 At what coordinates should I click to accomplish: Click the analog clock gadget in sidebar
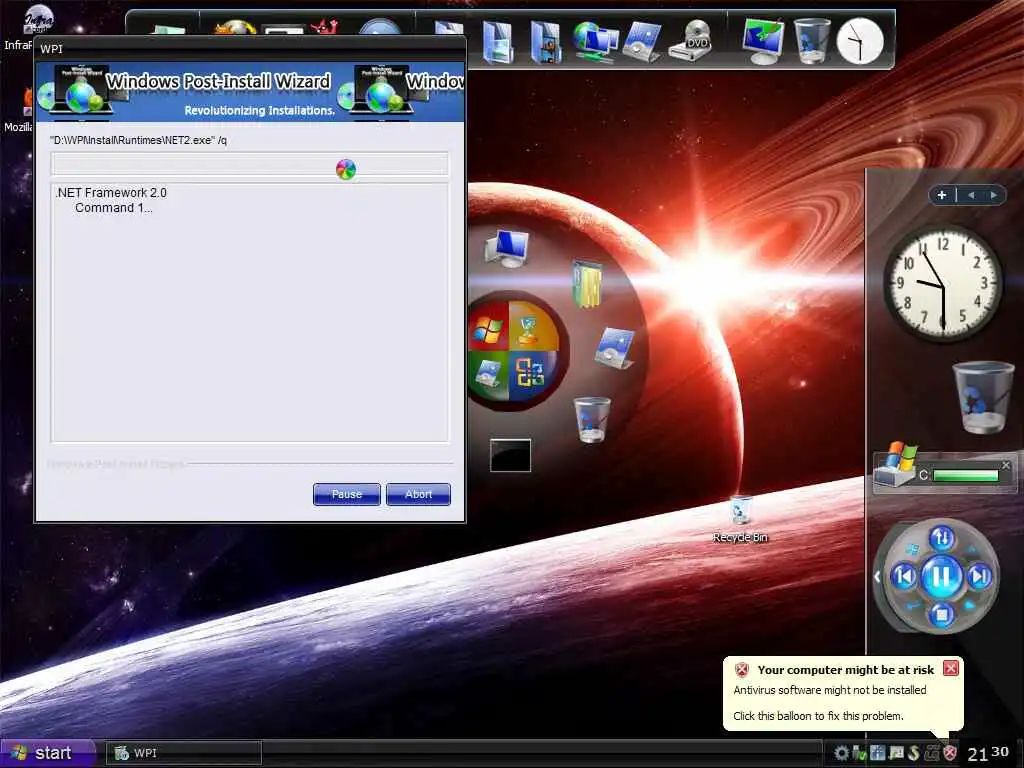pyautogui.click(x=942, y=284)
